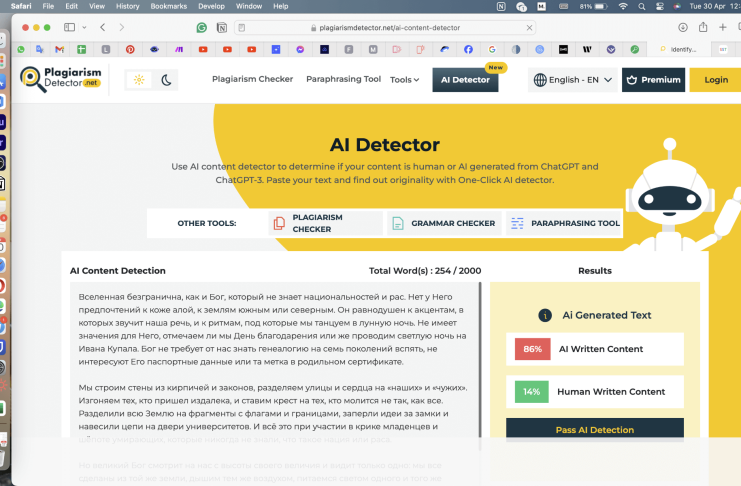Viewport: 741px width, 486px height.
Task: Go back with the Safari back arrow
Action: click(x=103, y=27)
